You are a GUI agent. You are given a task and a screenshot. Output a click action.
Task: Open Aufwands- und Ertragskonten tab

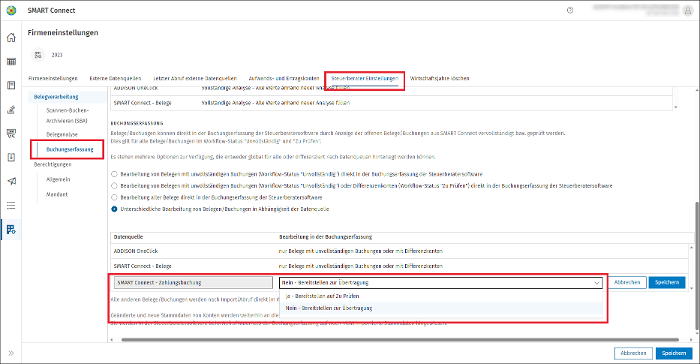[284, 78]
